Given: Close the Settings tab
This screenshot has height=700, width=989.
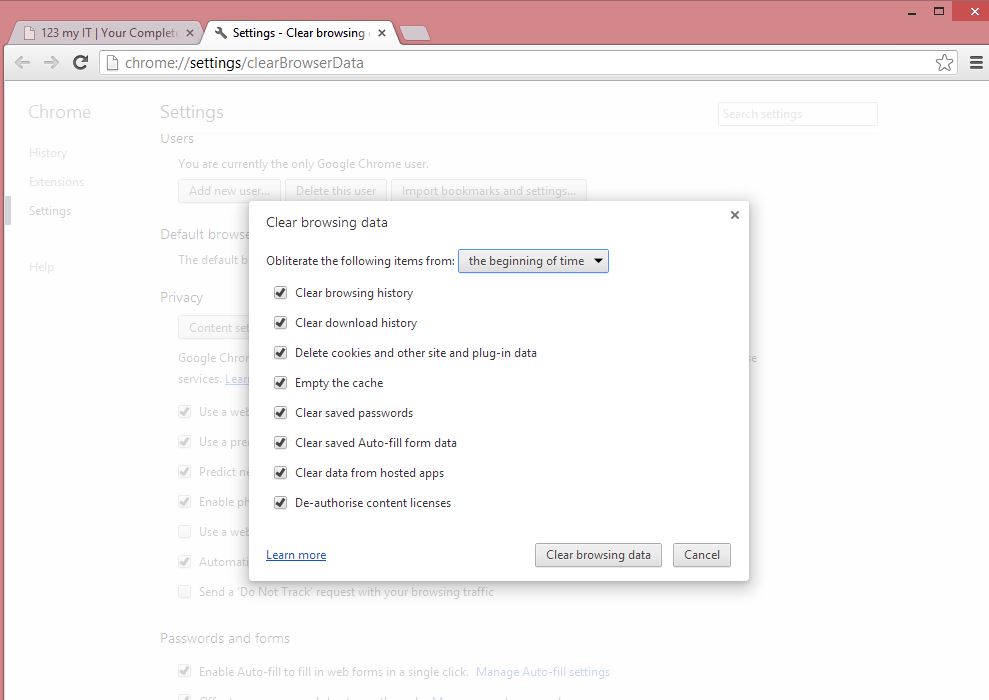Looking at the screenshot, I should point(382,33).
